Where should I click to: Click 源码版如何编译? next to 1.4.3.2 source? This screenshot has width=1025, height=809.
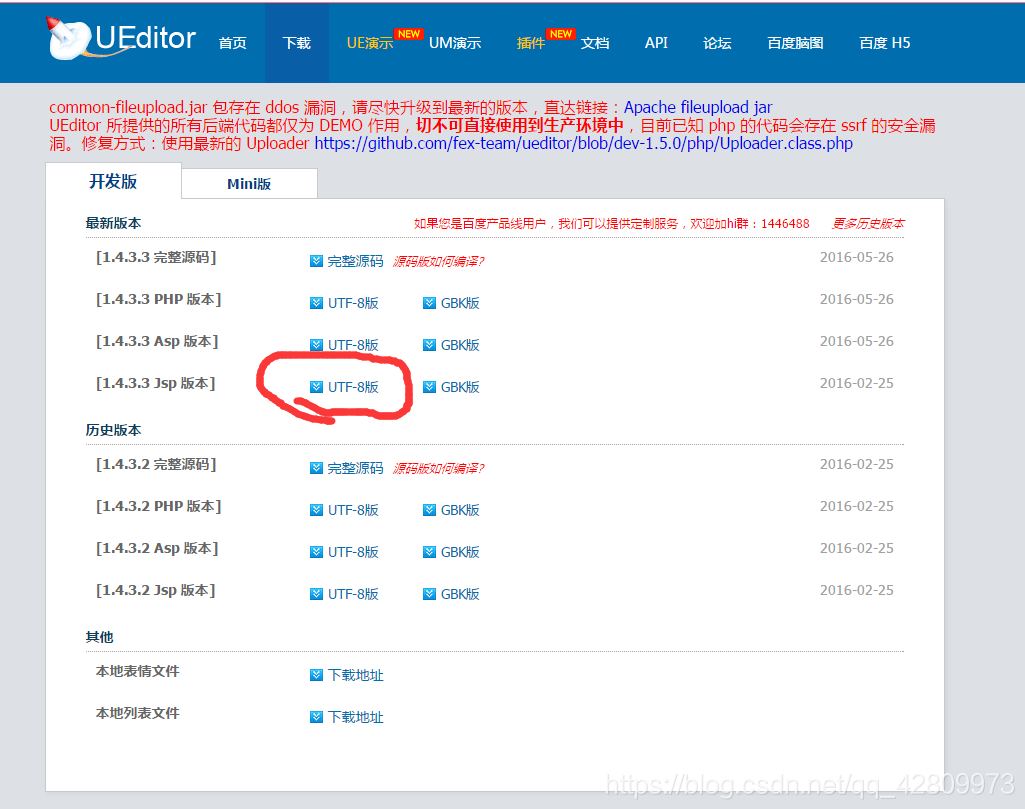pyautogui.click(x=439, y=468)
